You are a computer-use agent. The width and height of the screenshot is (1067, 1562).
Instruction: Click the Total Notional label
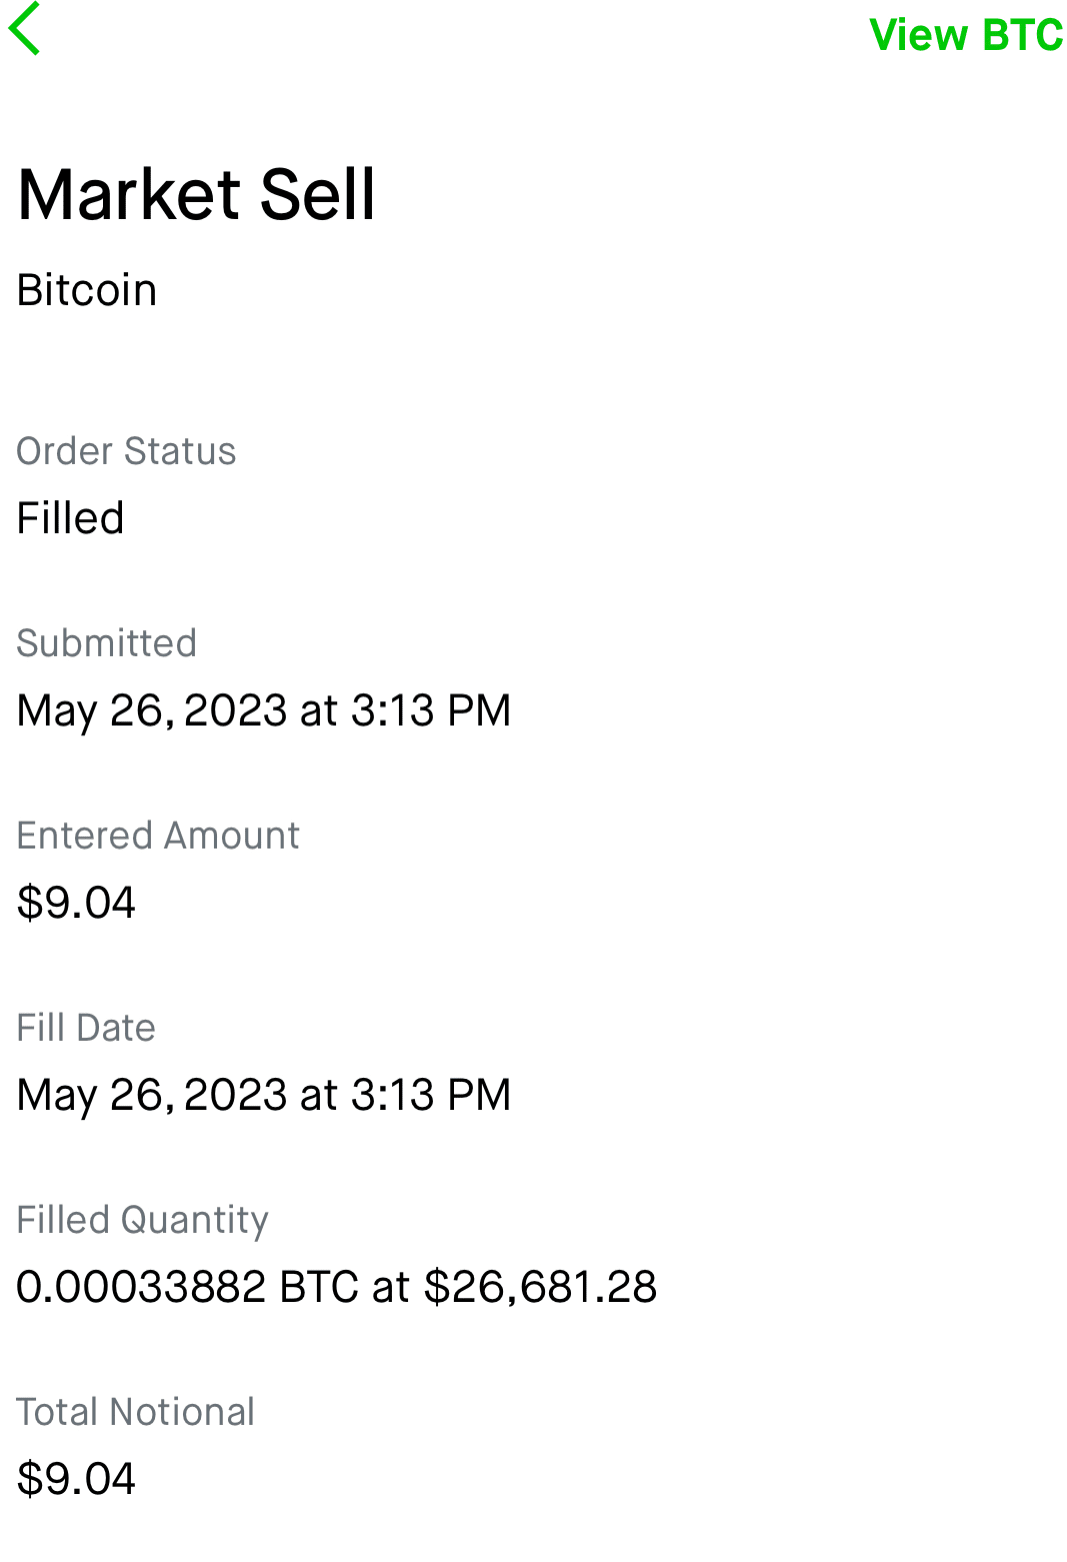135,1412
